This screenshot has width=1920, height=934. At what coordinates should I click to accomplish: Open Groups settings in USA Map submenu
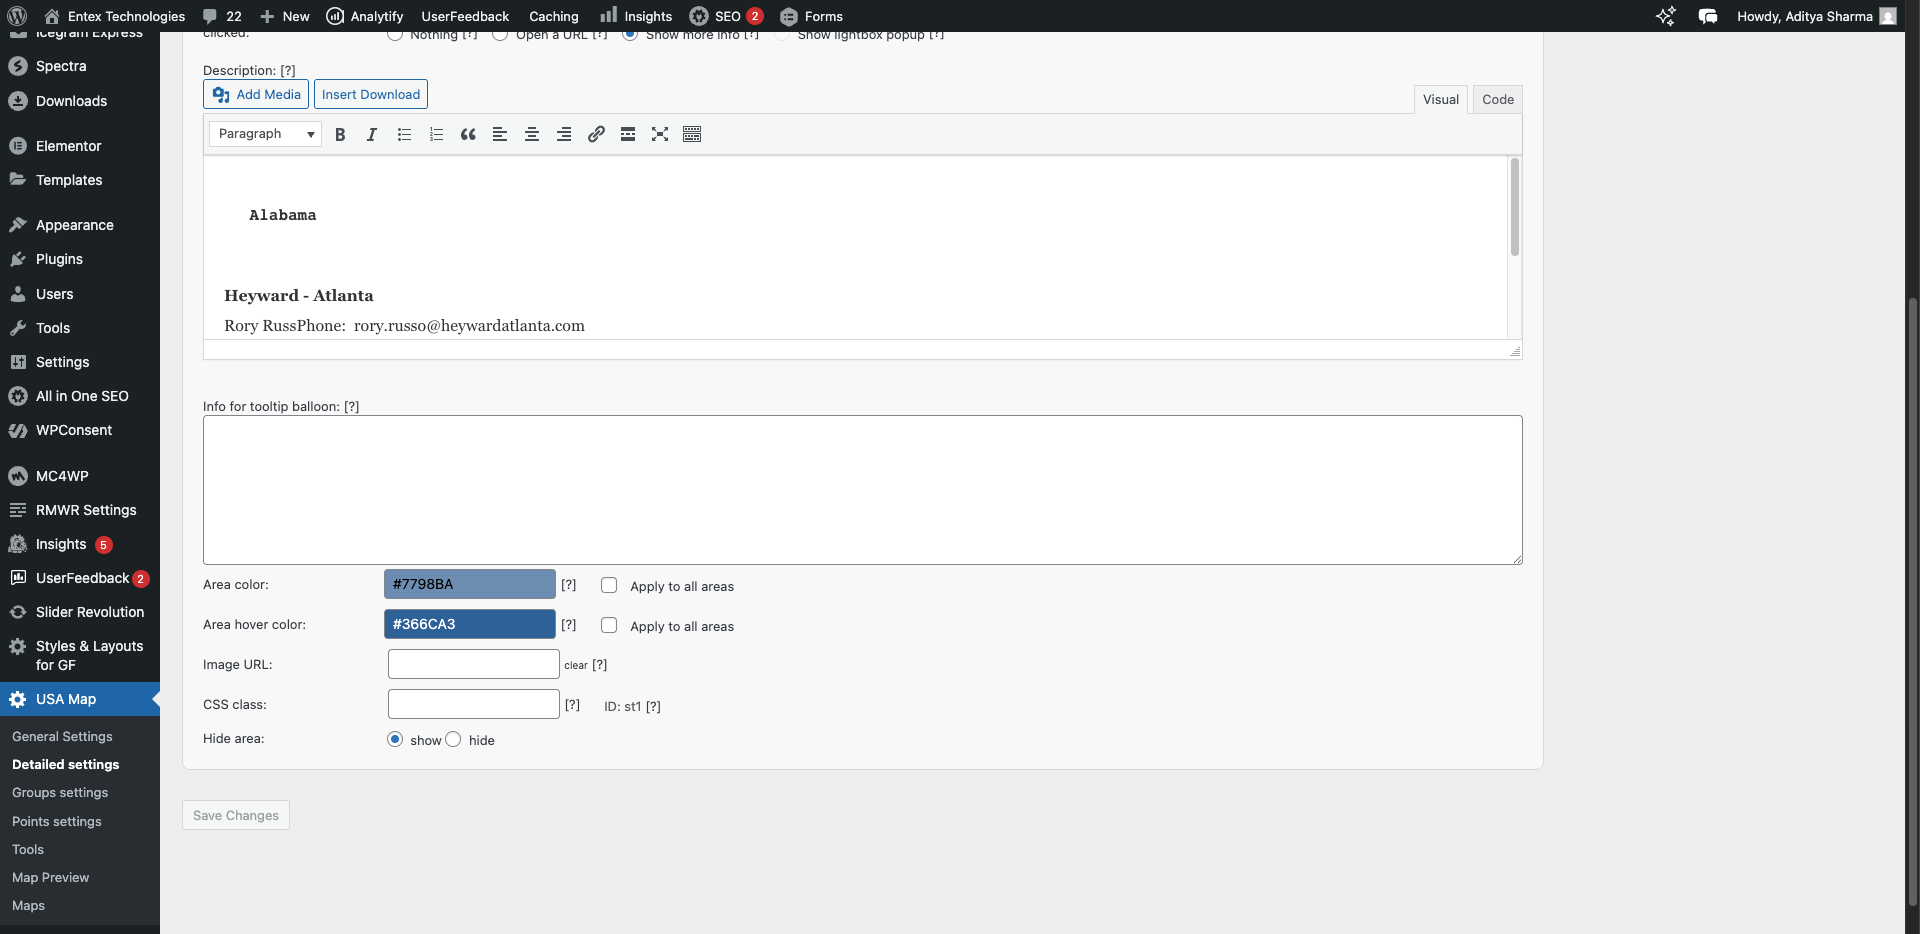[x=60, y=793]
